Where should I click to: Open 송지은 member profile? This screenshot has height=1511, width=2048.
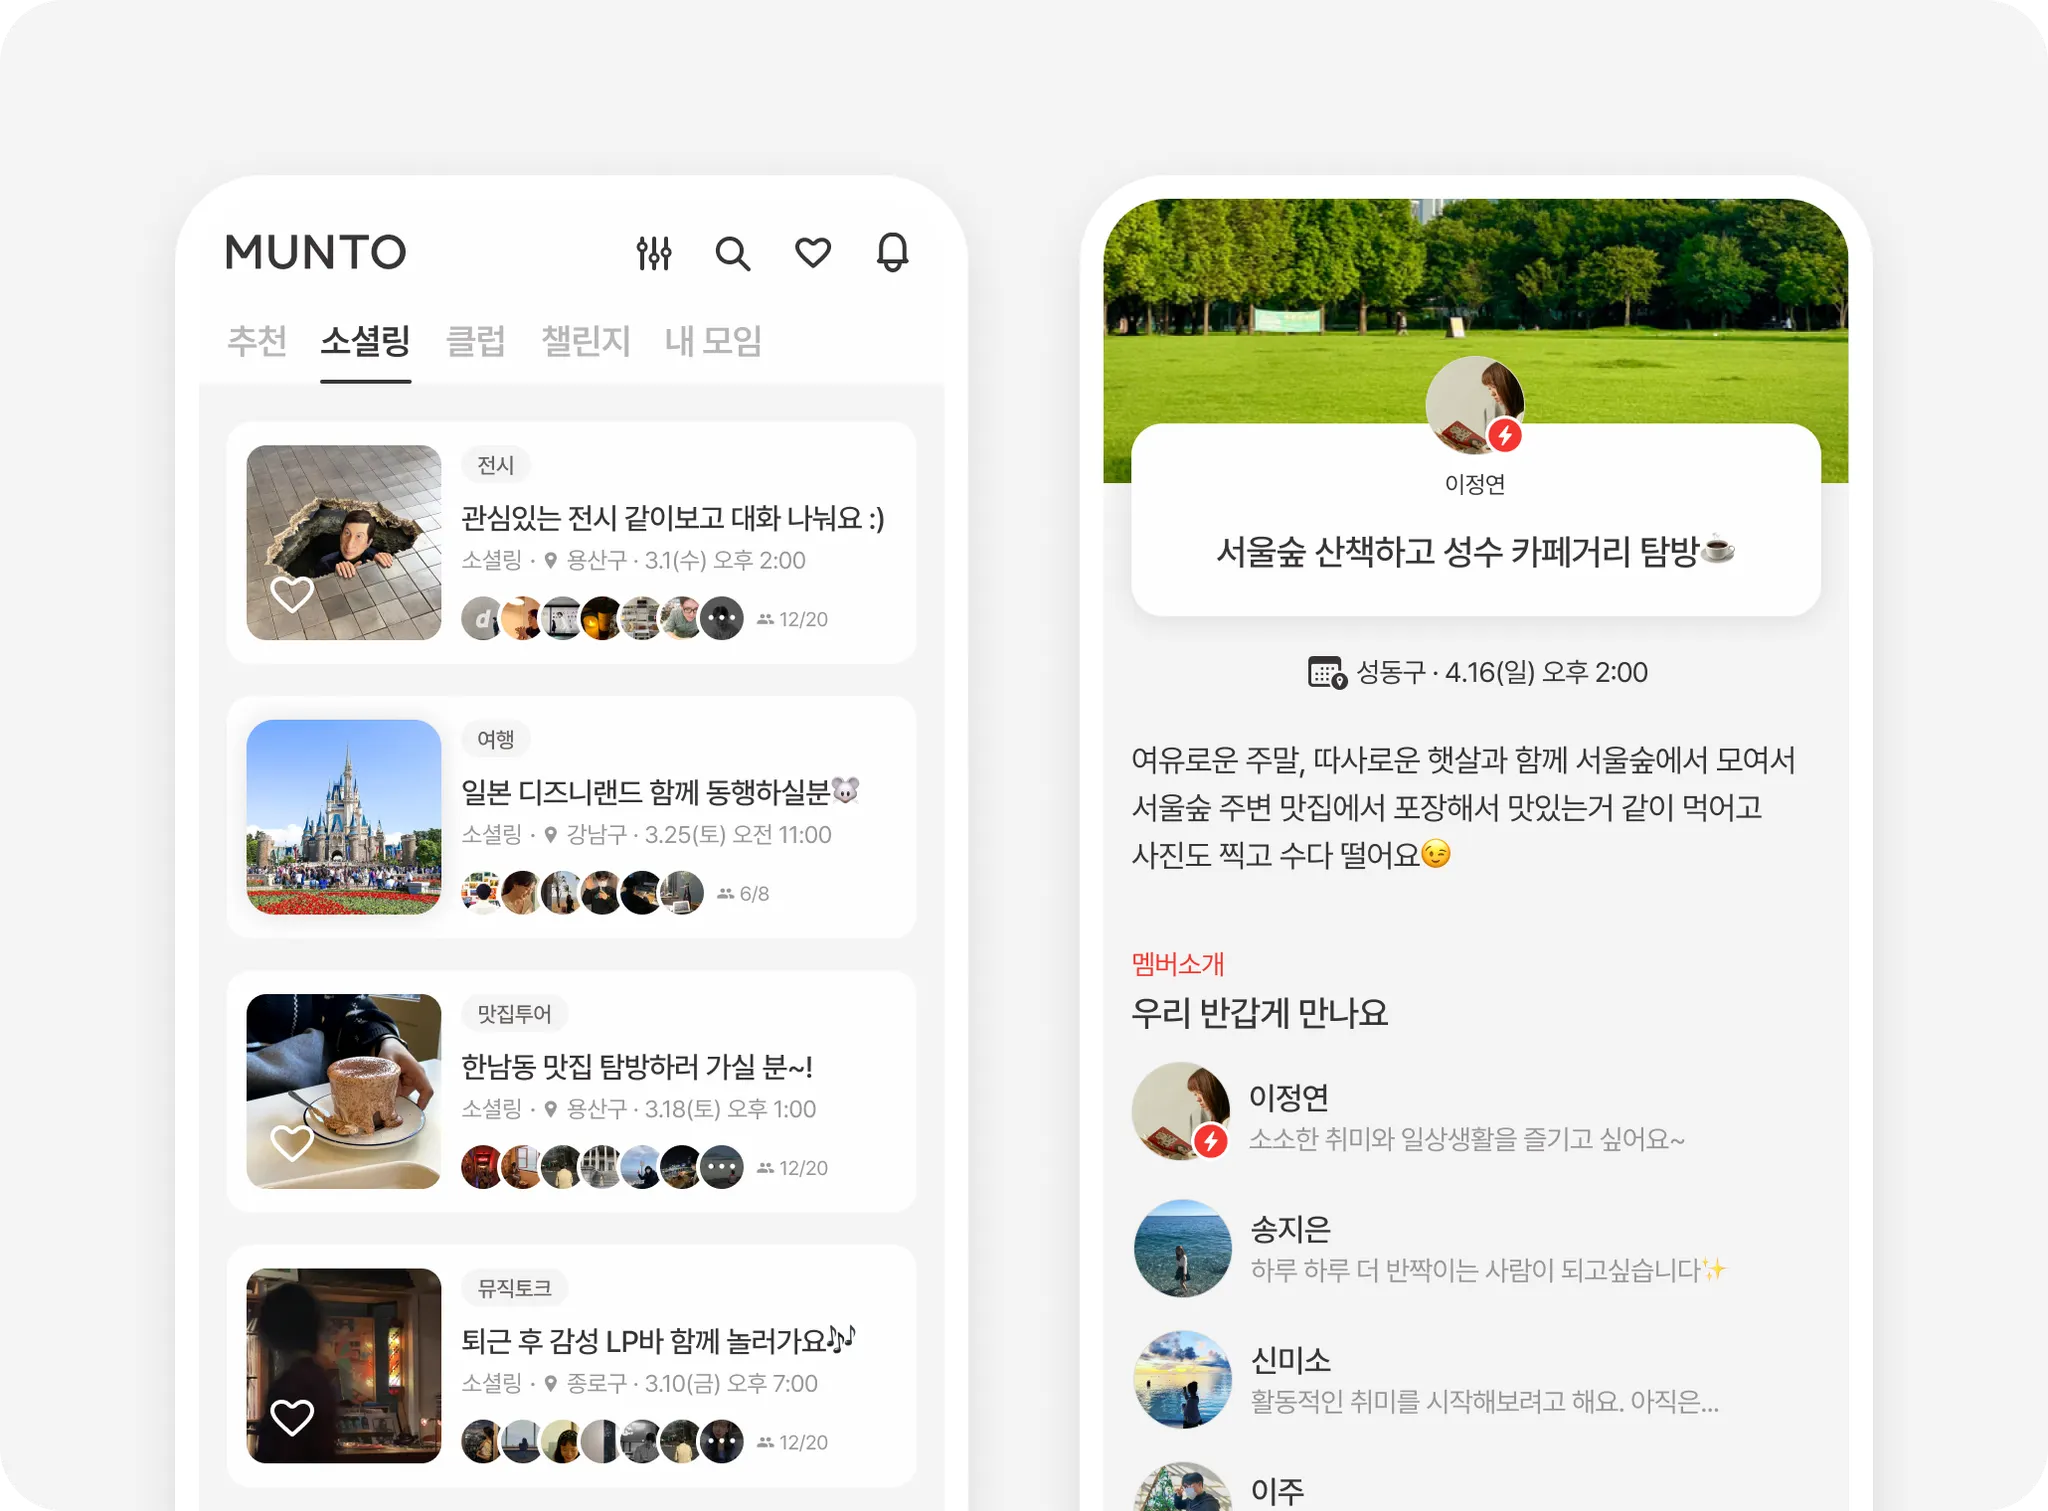pos(1182,1248)
